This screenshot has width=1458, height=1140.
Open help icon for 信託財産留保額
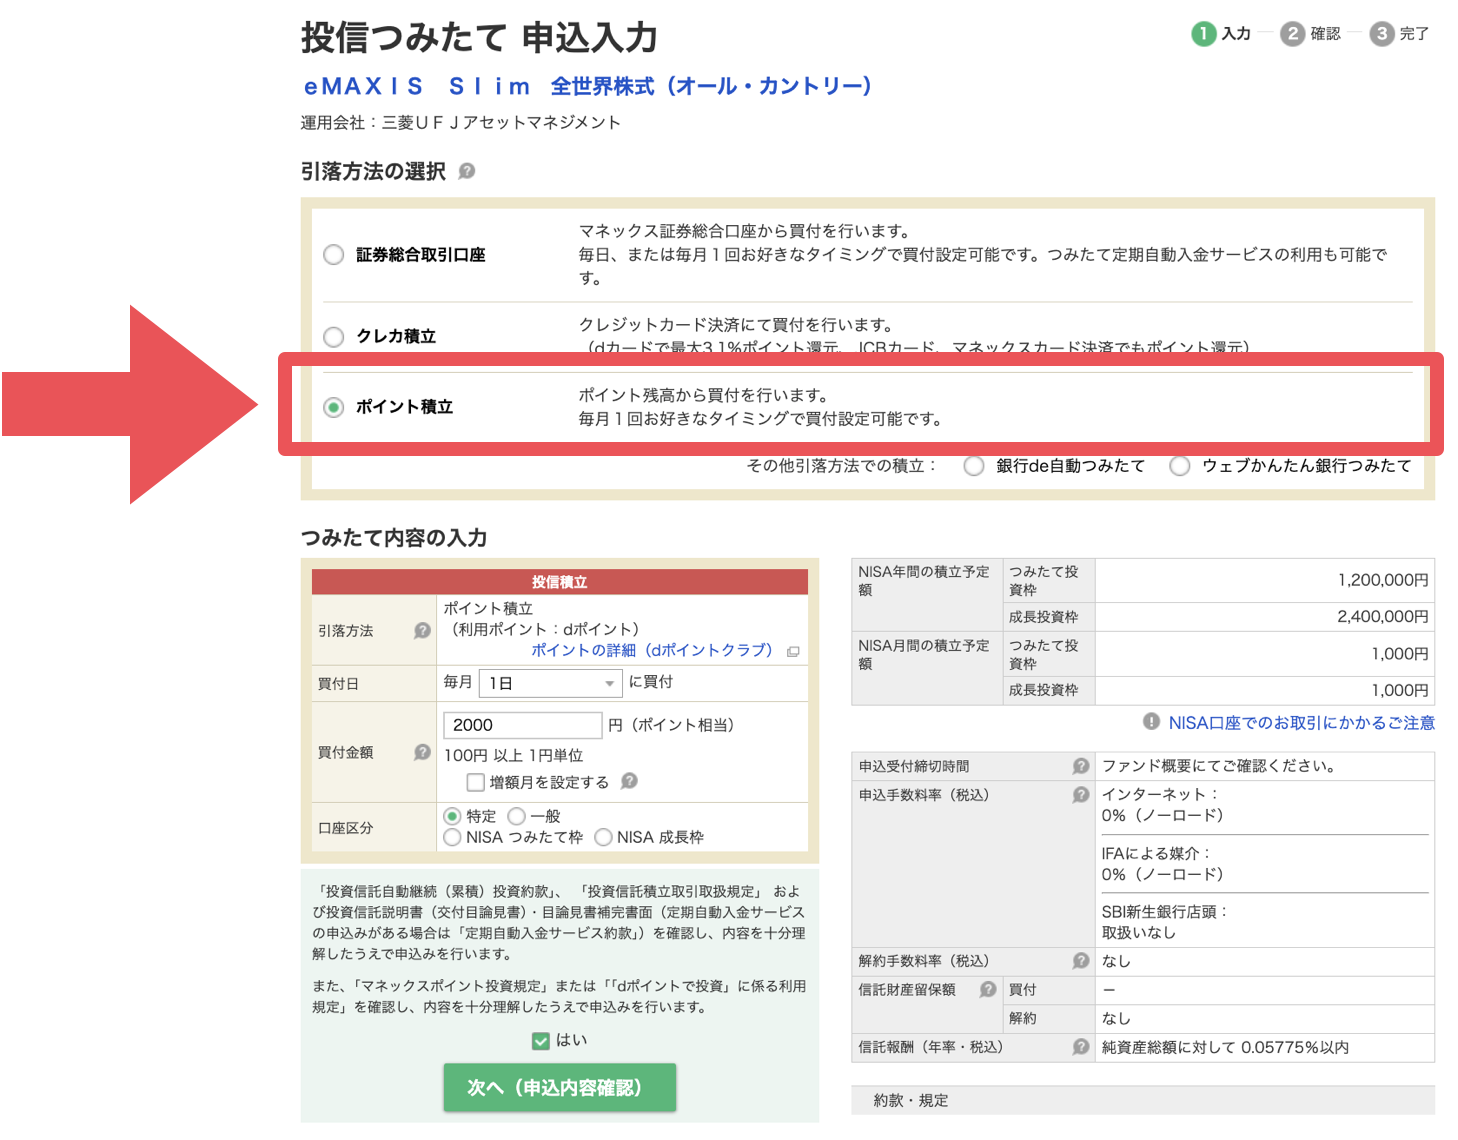[x=988, y=989]
